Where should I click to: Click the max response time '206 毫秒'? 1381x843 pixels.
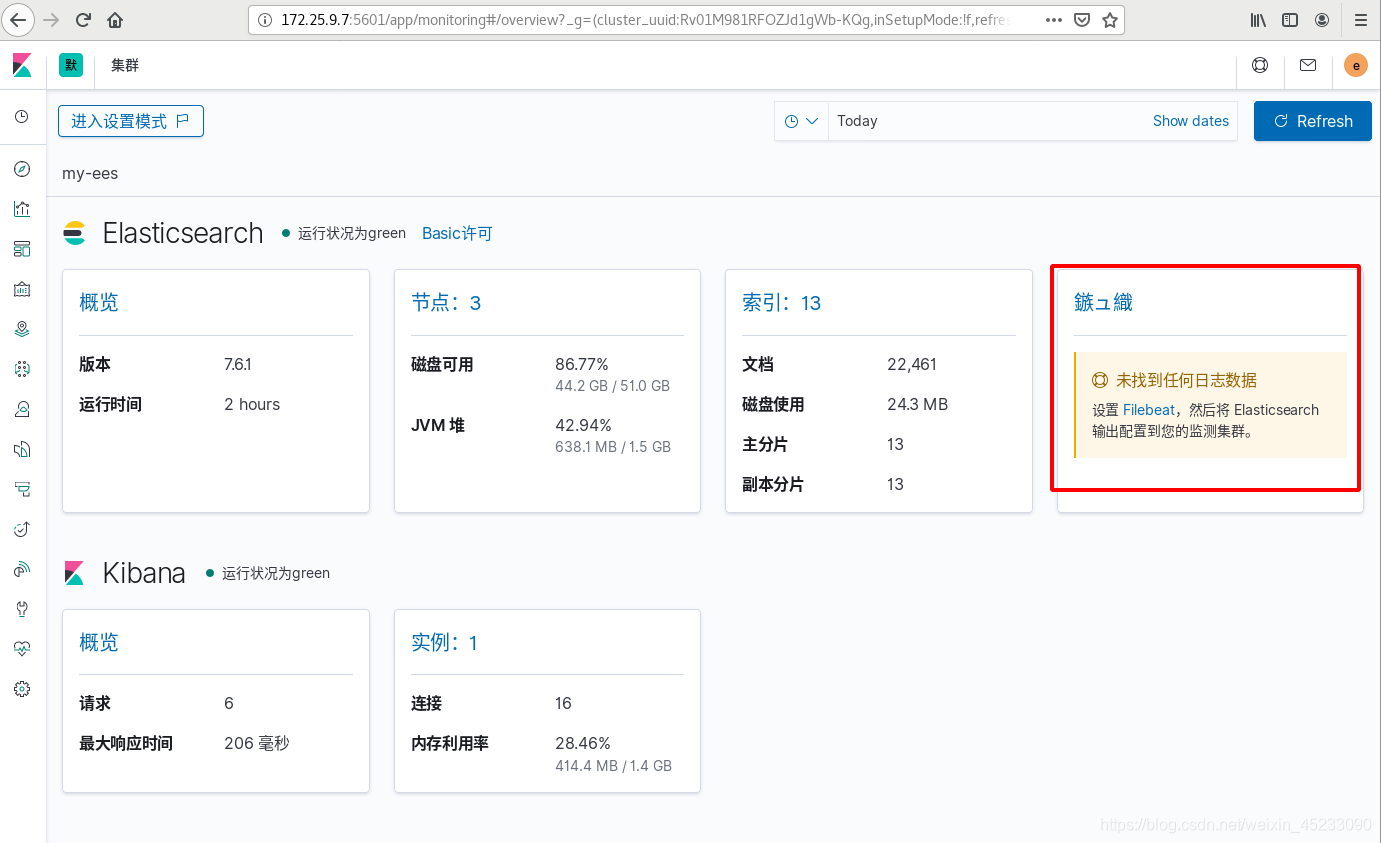[x=256, y=744]
